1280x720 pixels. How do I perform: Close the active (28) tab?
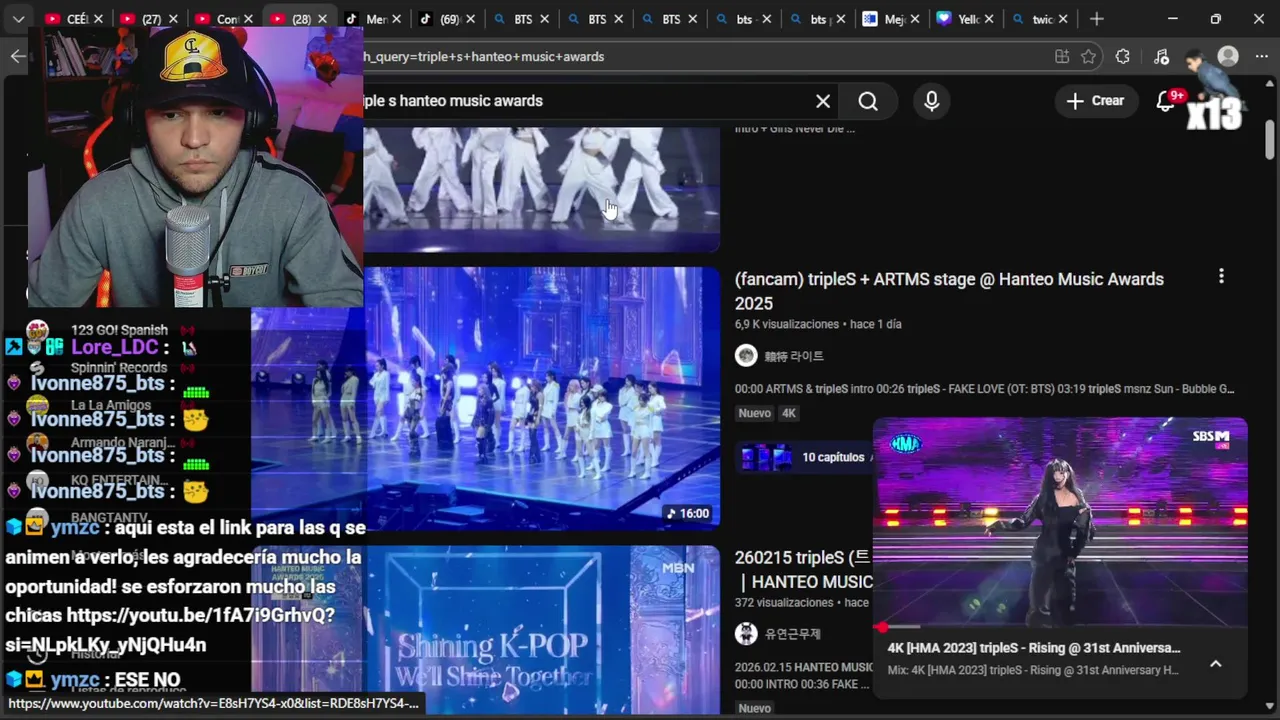coord(322,19)
